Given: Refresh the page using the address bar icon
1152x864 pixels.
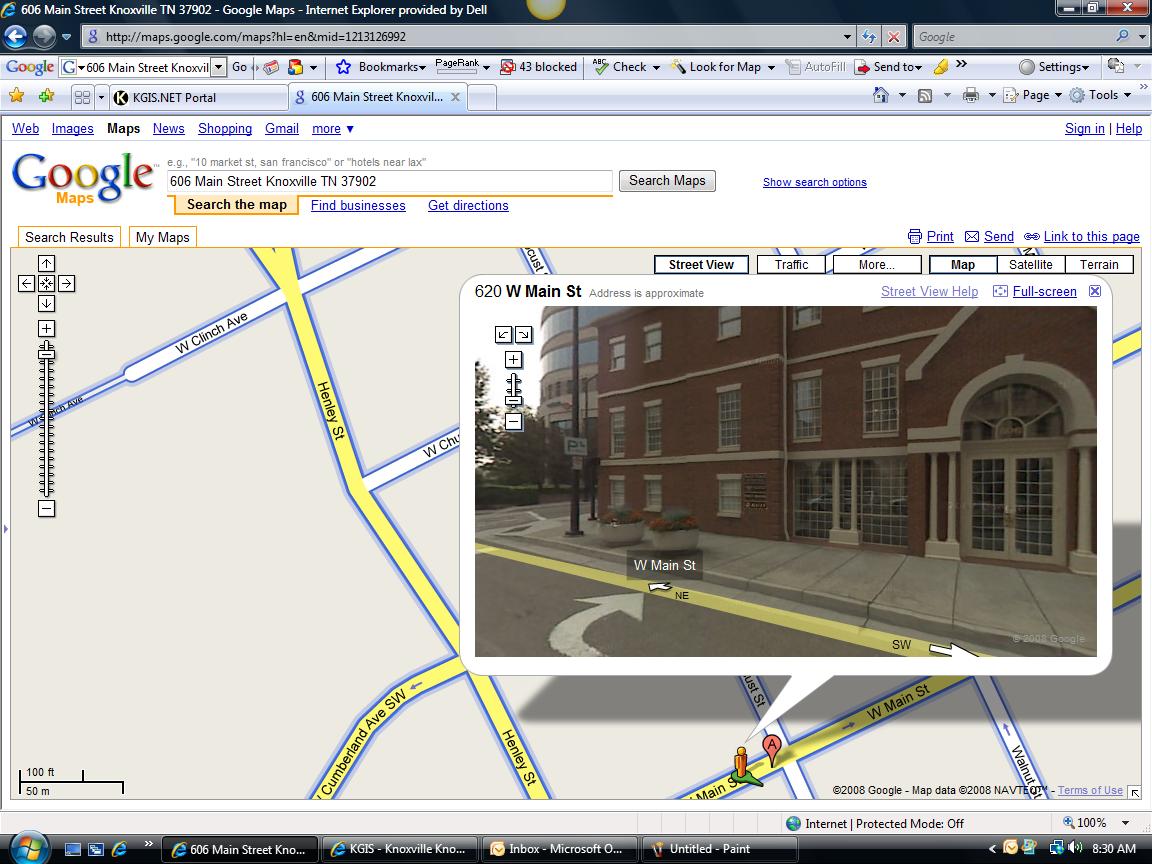Looking at the screenshot, I should point(869,36).
